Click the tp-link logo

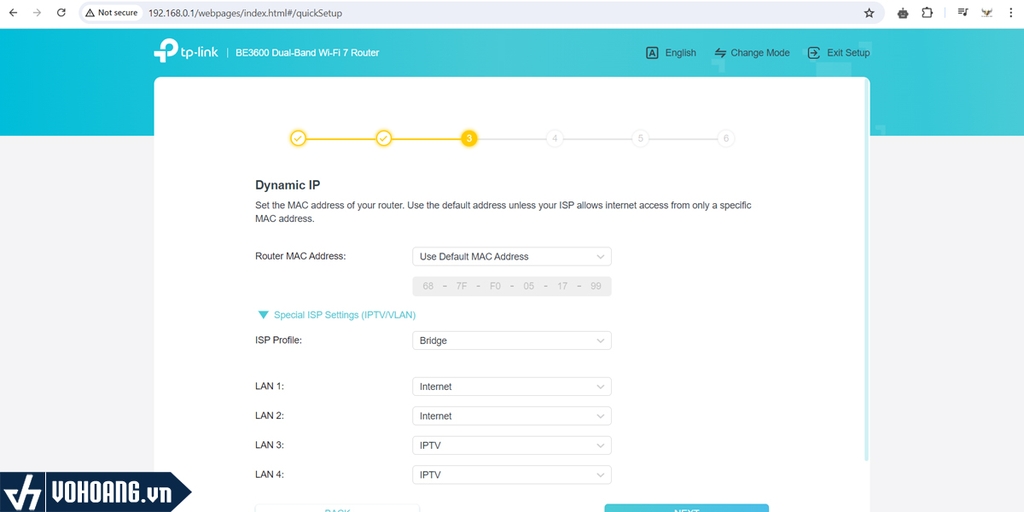186,51
